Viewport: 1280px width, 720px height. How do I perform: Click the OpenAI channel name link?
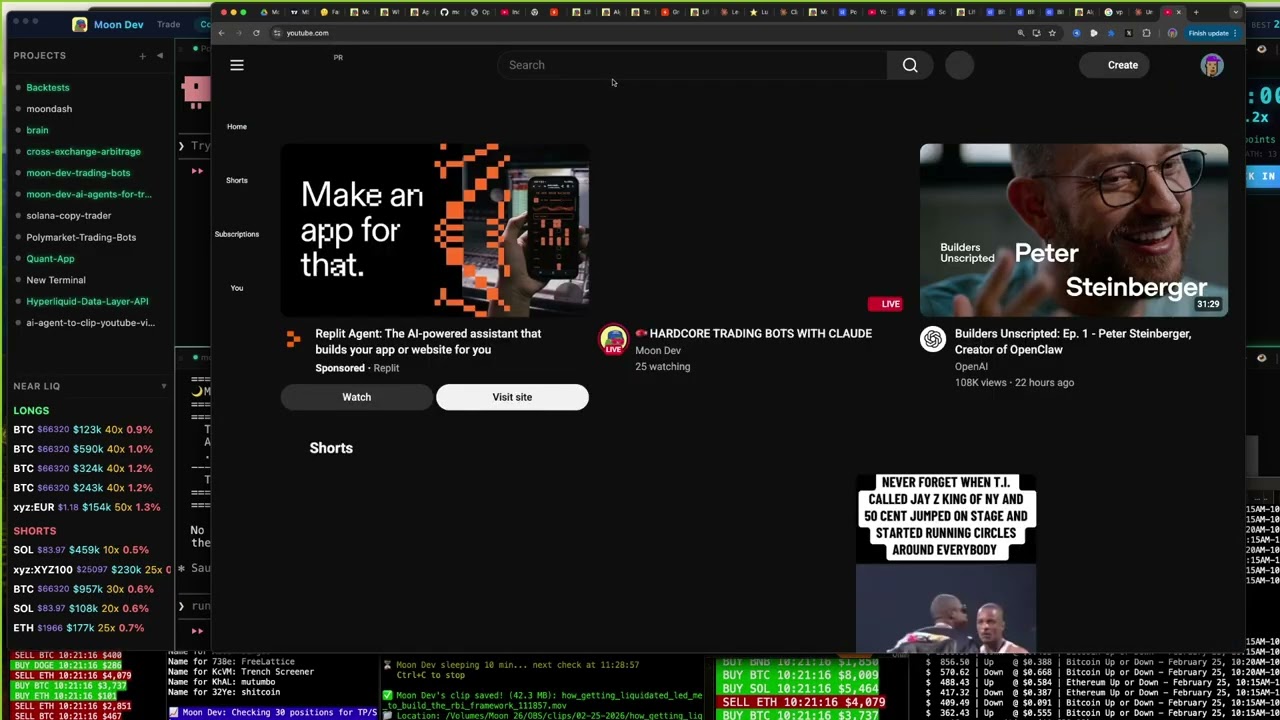tap(971, 367)
